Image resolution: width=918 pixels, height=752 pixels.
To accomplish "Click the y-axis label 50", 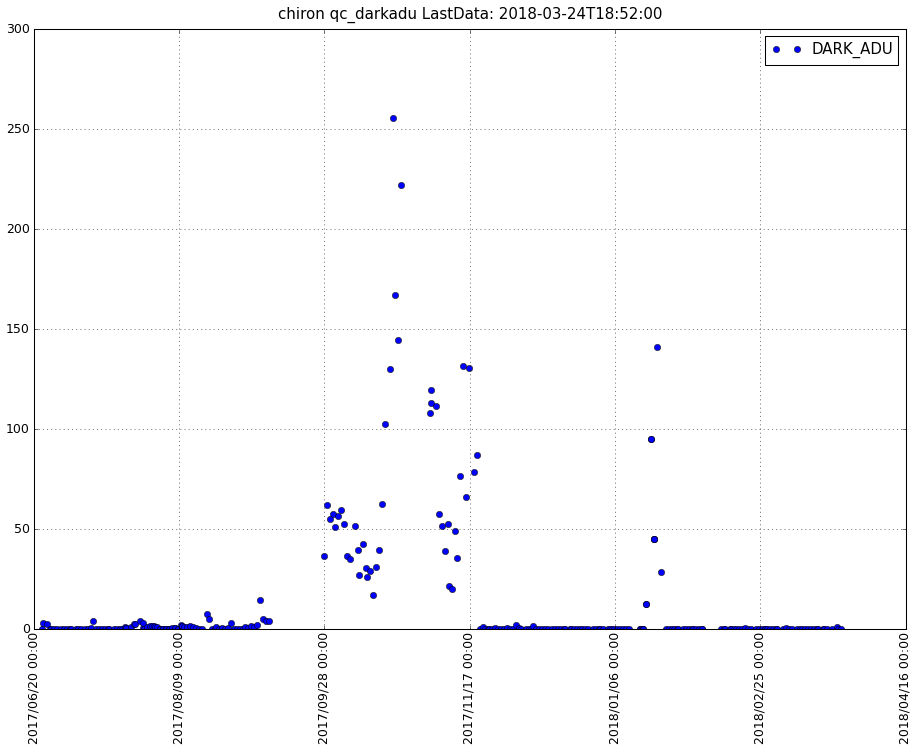I will point(22,529).
